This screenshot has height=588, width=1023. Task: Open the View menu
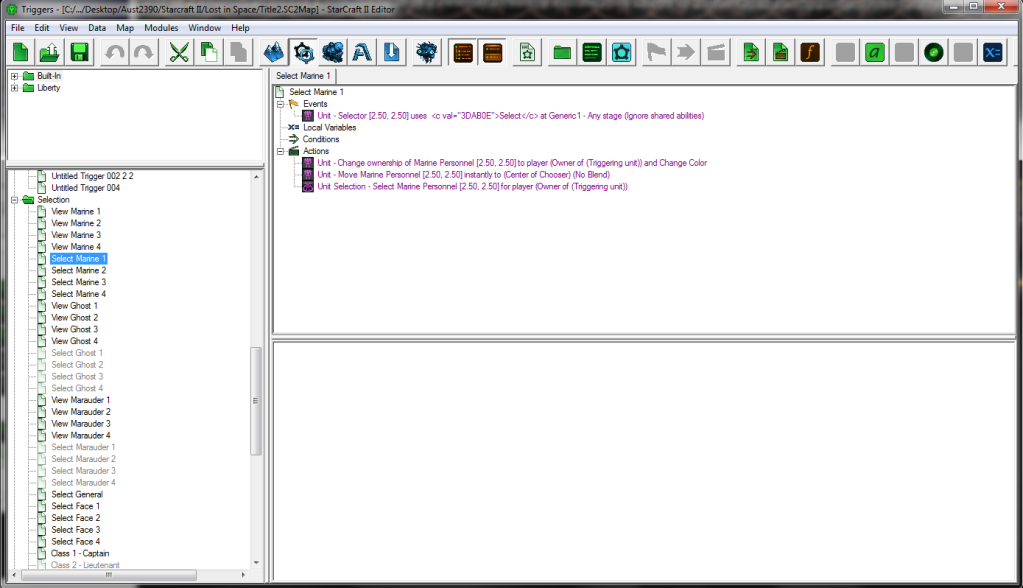69,28
